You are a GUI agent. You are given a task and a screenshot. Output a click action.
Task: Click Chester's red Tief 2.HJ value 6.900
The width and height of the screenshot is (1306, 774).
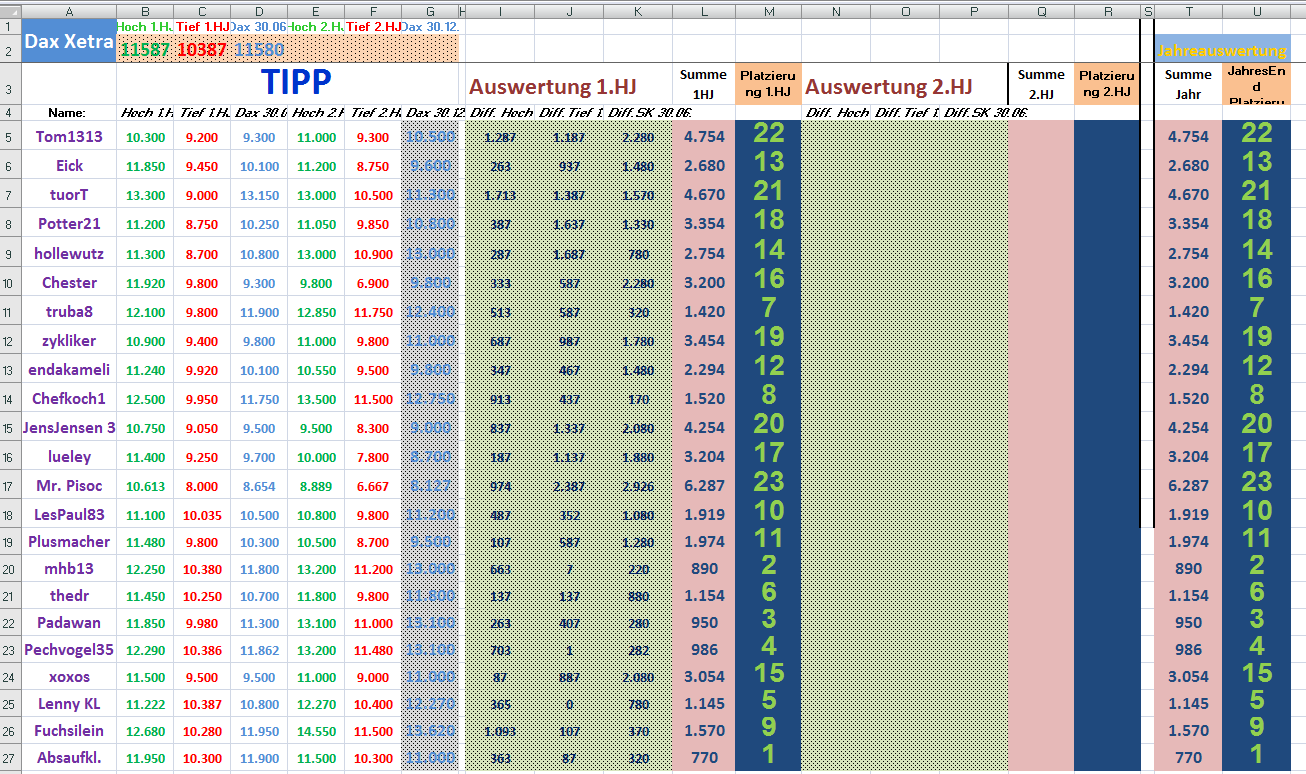pos(373,283)
